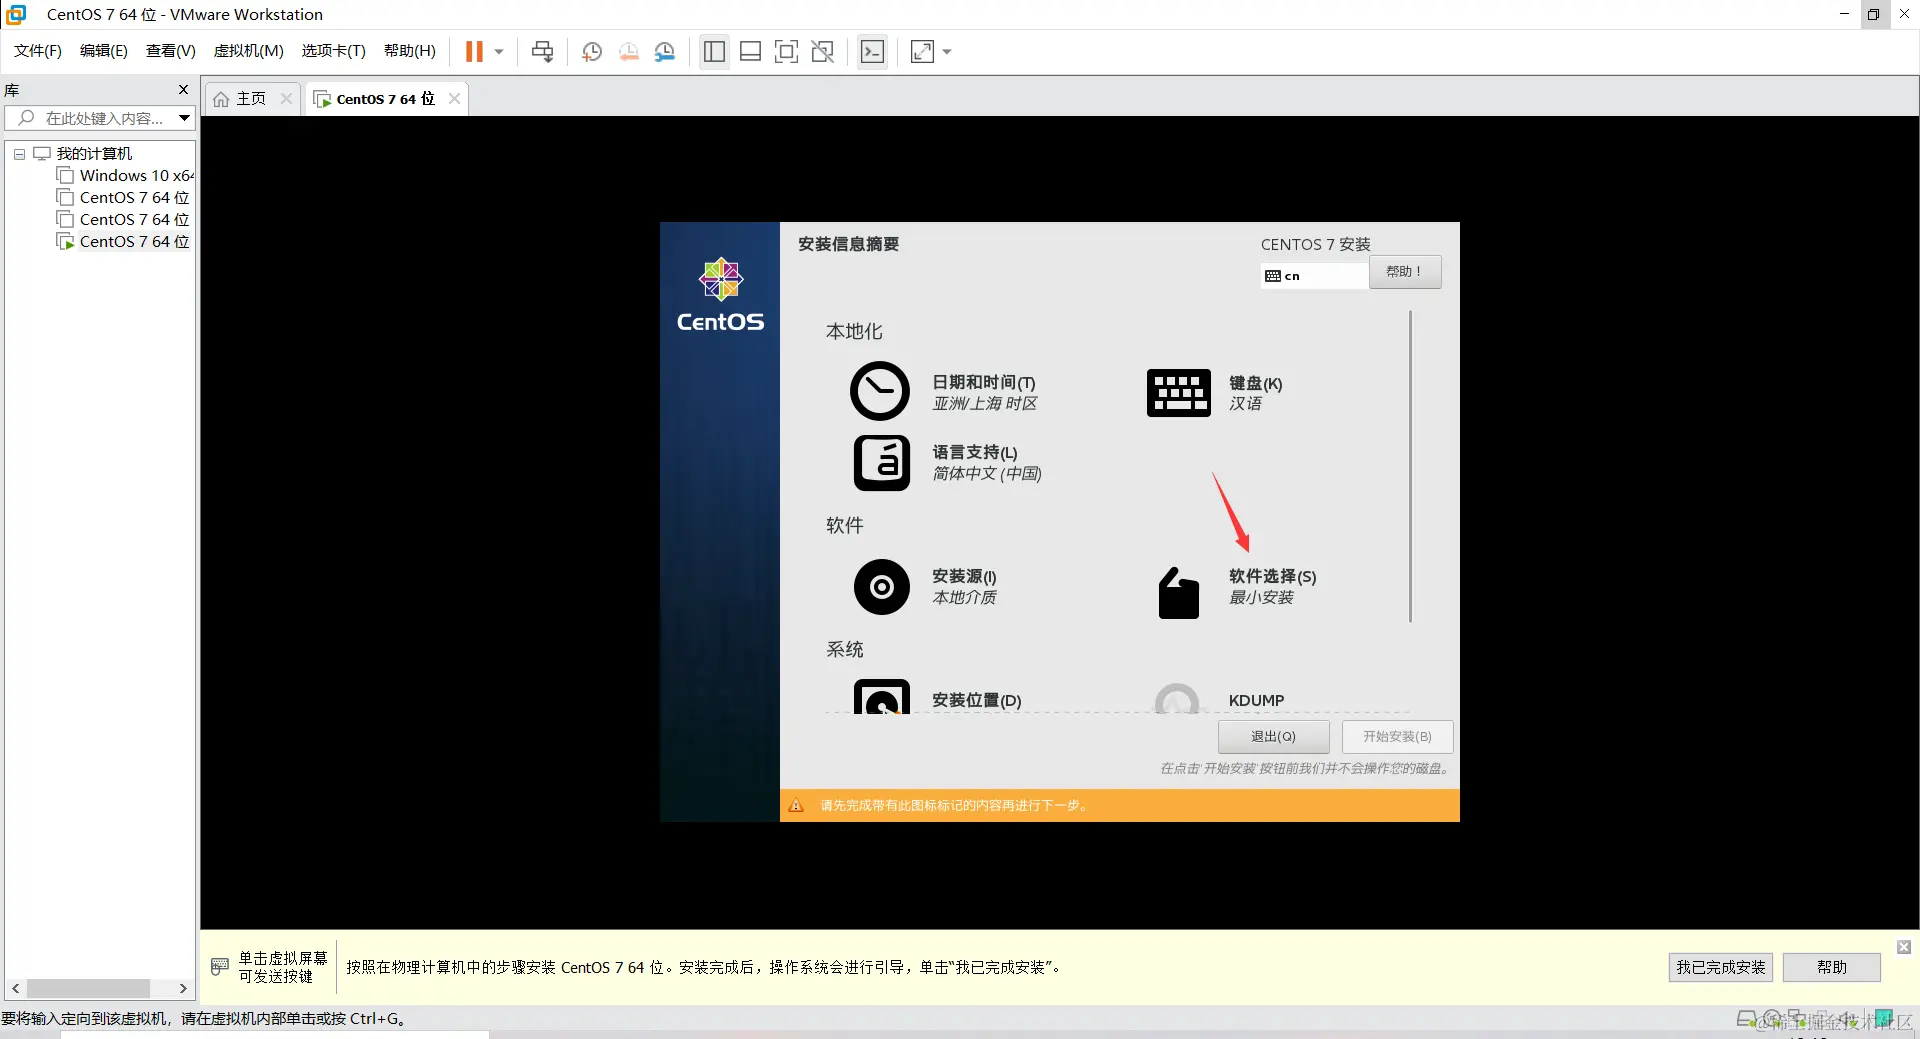Open the power options dropdown beside pause

(x=499, y=51)
